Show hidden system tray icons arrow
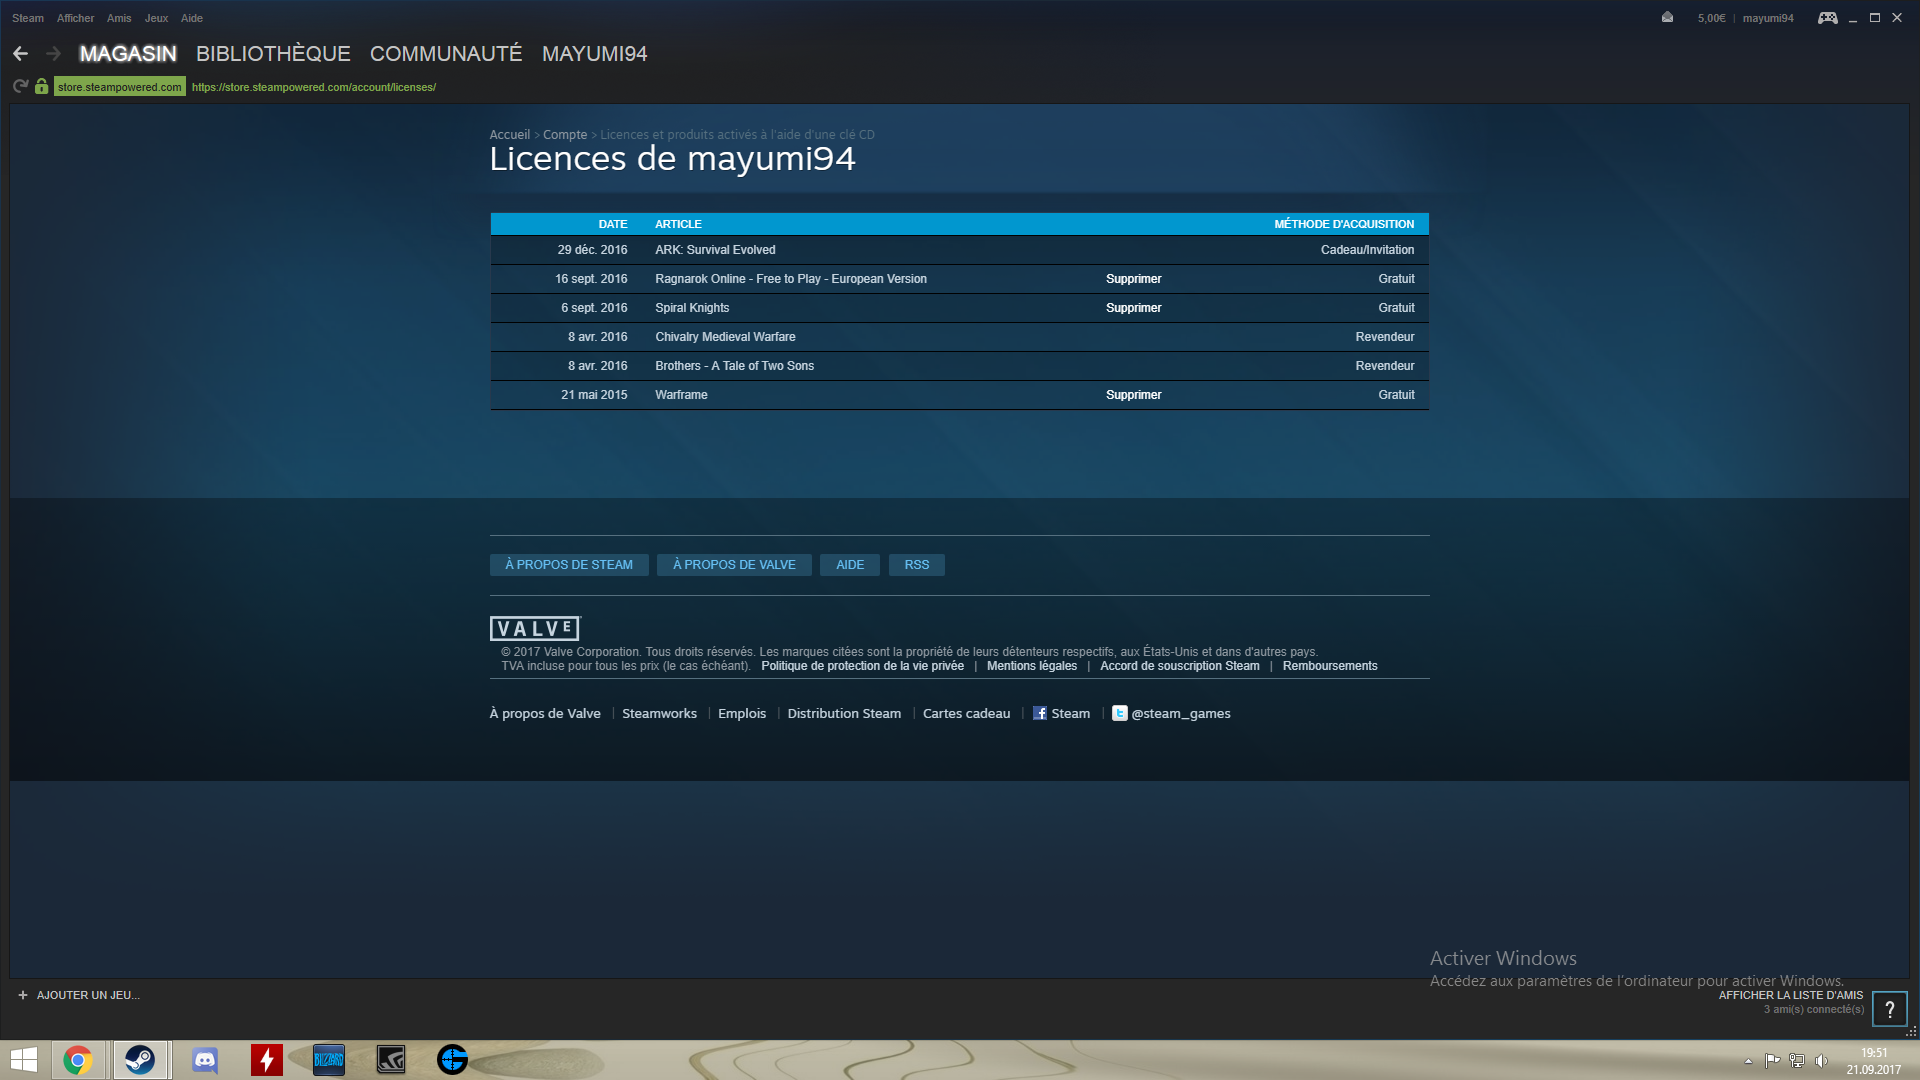Screen dimensions: 1920x1080 pos(1748,1061)
